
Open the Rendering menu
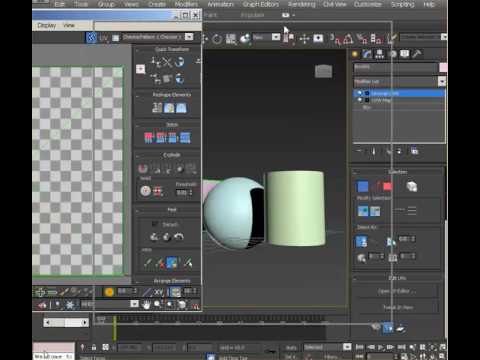click(302, 4)
